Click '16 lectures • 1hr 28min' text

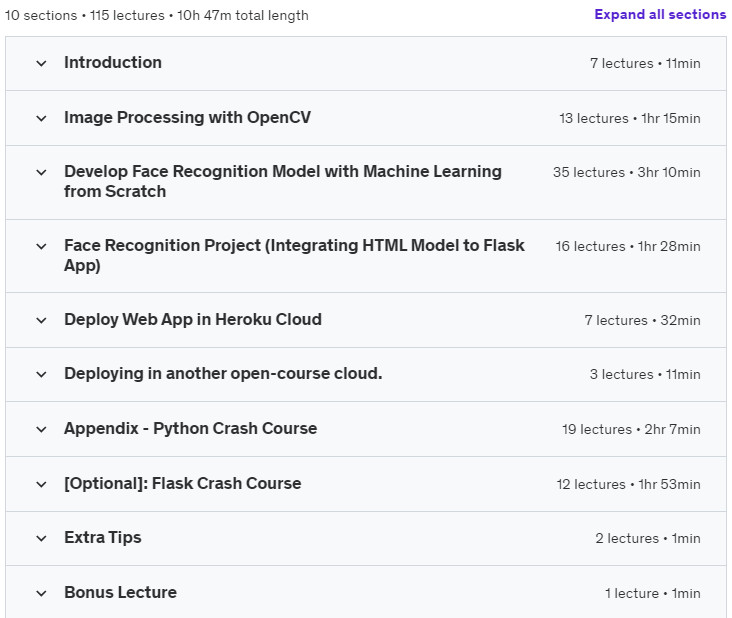(628, 246)
